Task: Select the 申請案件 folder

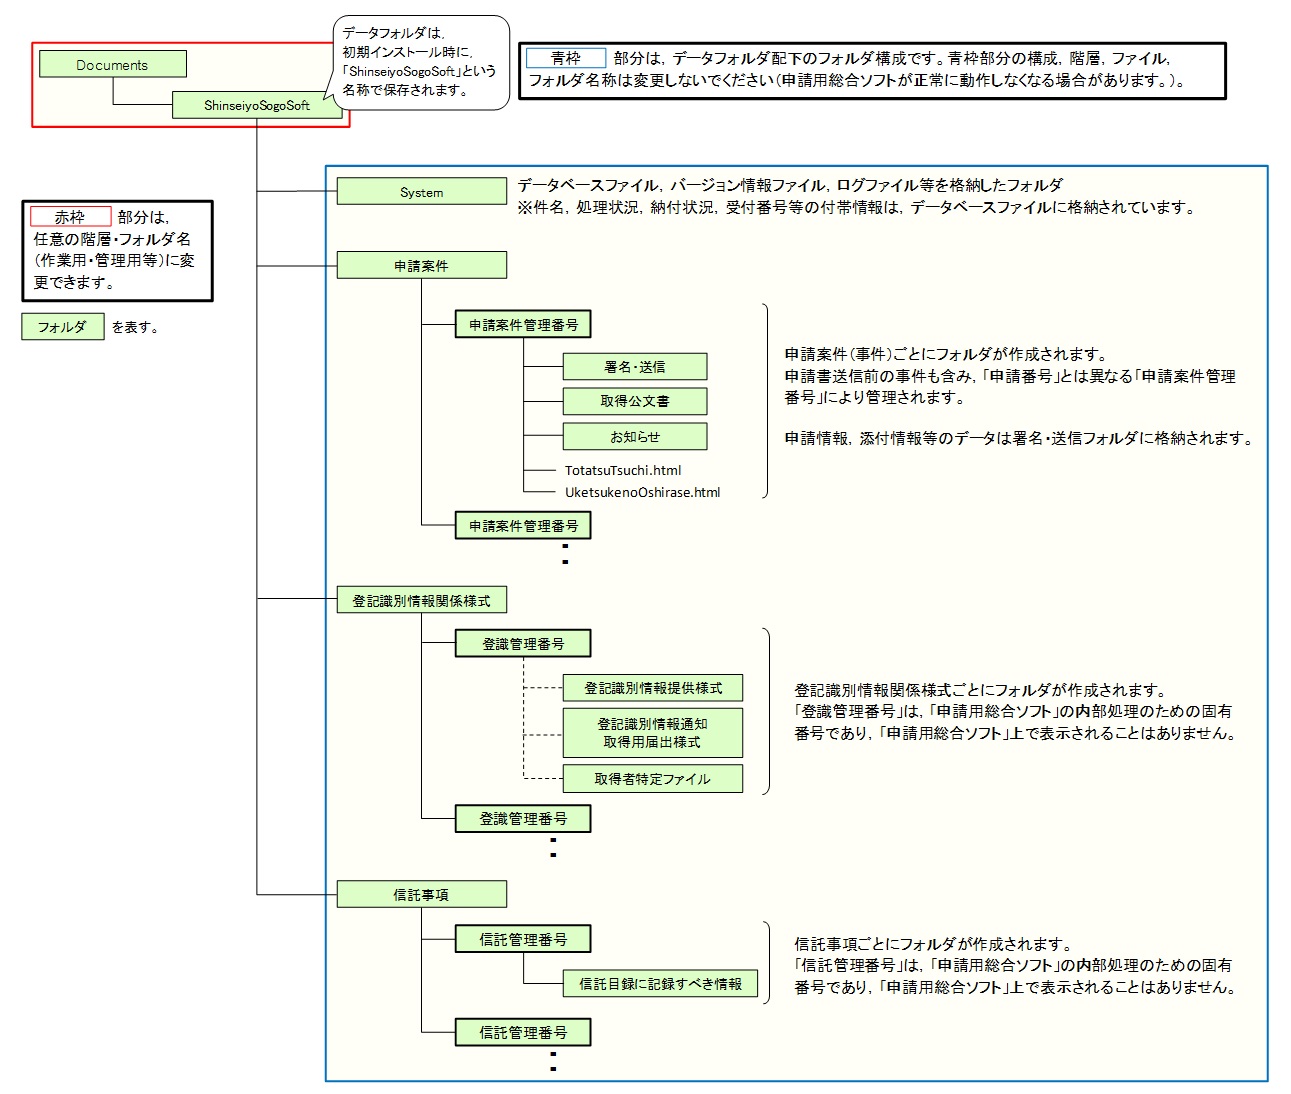Action: tap(421, 266)
